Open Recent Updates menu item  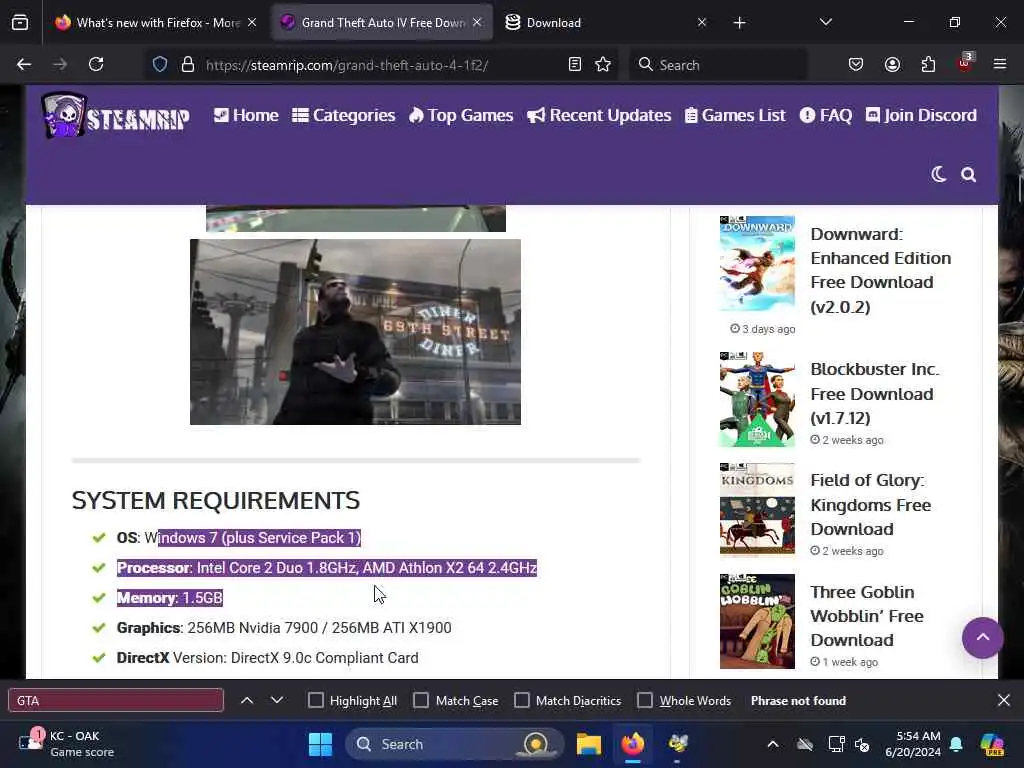599,116
